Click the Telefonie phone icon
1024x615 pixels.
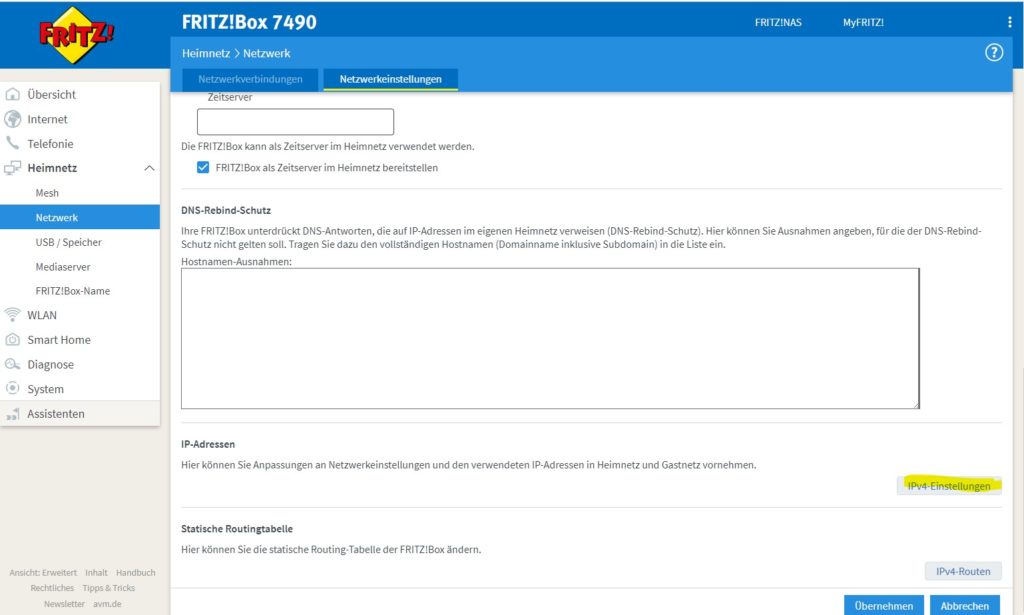pyautogui.click(x=13, y=144)
